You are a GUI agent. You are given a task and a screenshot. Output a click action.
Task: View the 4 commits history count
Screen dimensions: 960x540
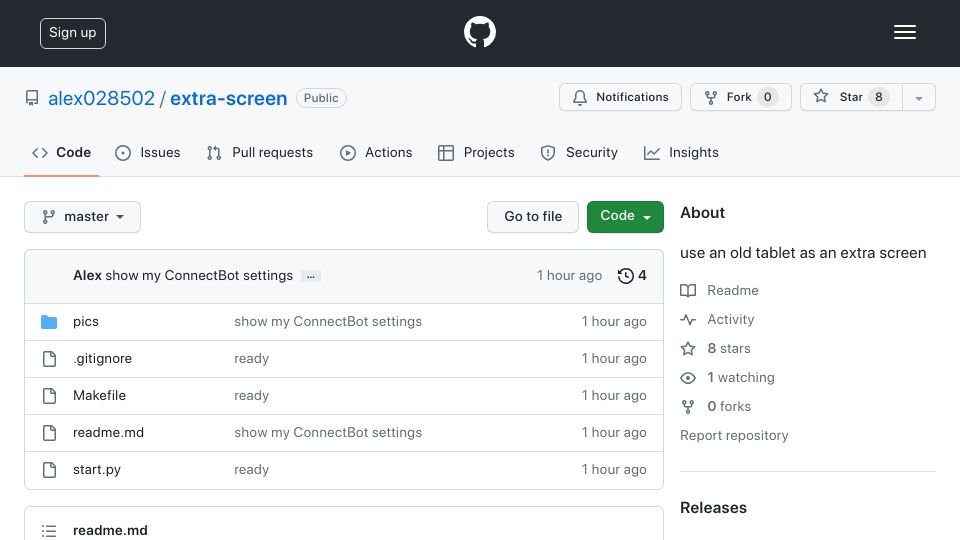pos(632,276)
